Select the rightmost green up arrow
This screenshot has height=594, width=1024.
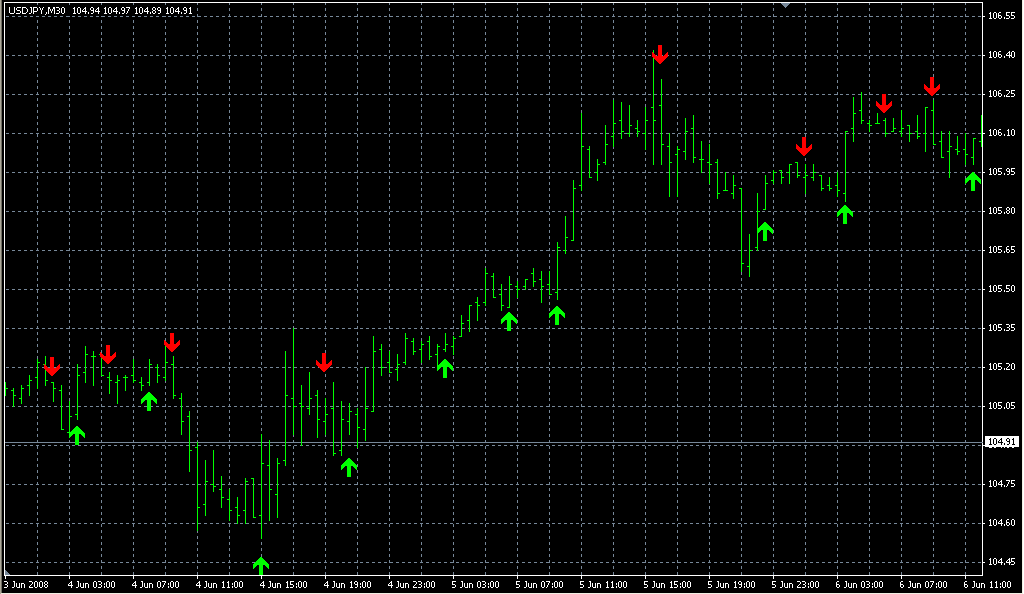tap(973, 181)
